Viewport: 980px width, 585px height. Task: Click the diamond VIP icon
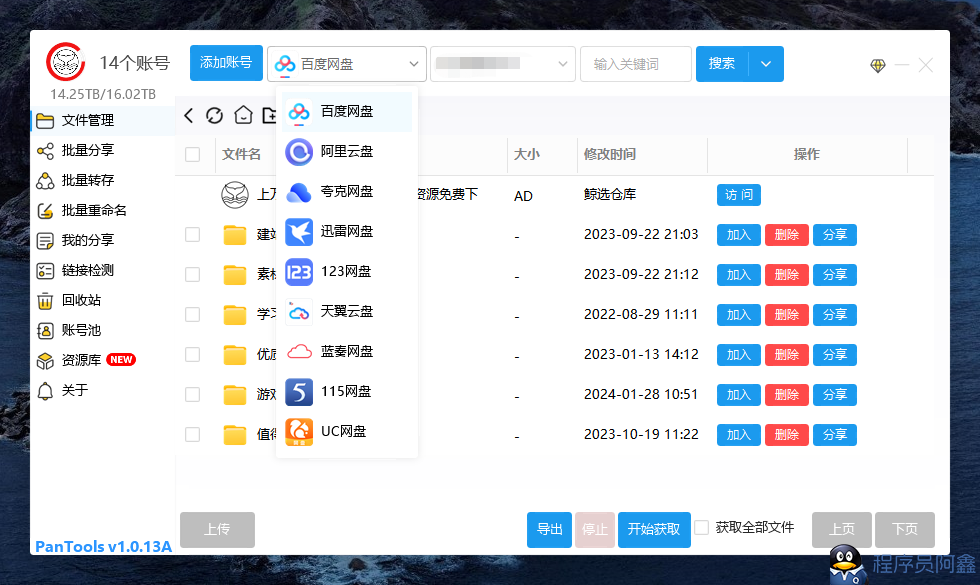[878, 65]
